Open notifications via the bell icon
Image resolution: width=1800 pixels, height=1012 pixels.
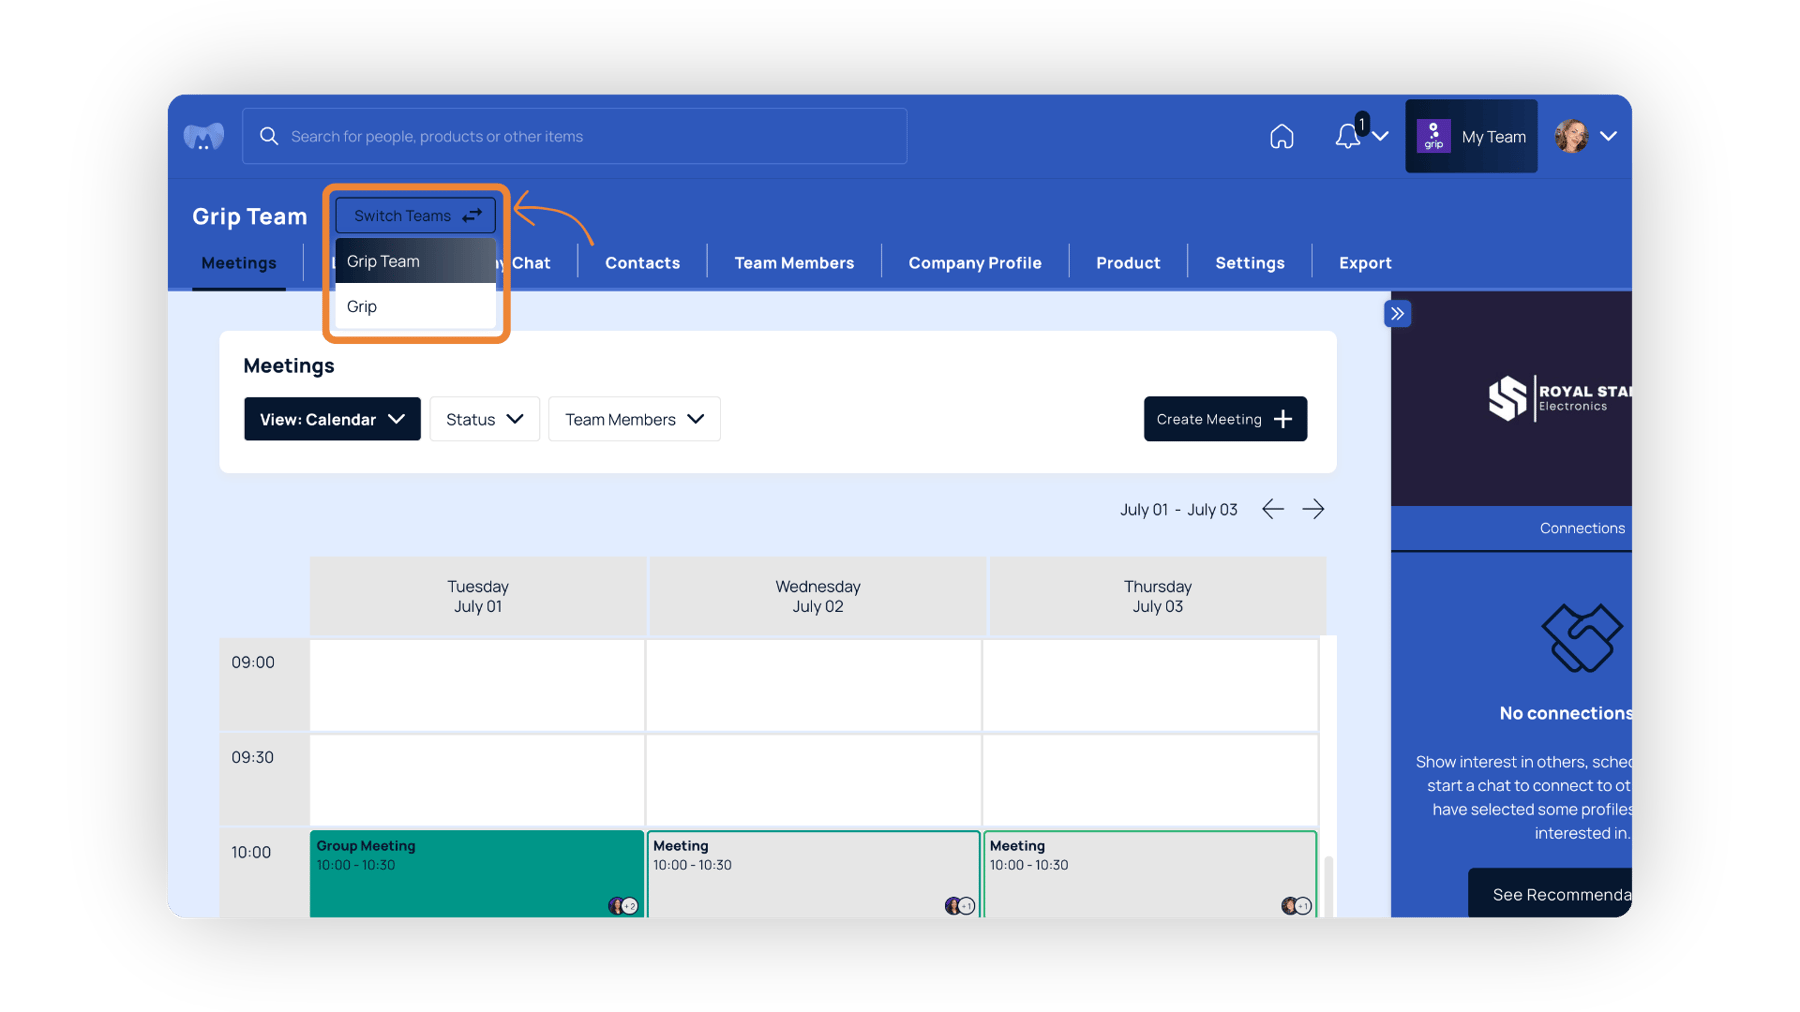tap(1346, 136)
